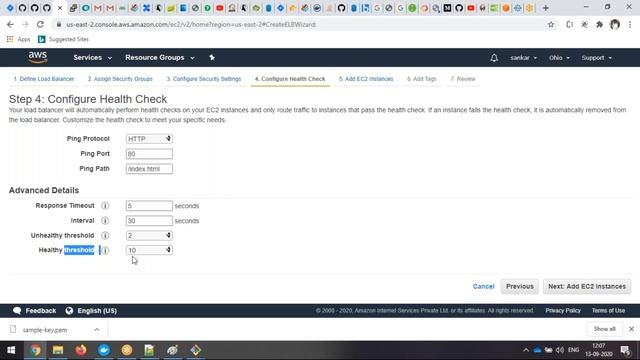Go to step 5 Add EC2 Instances
Screen dimensions: 640x360
click(x=366, y=79)
